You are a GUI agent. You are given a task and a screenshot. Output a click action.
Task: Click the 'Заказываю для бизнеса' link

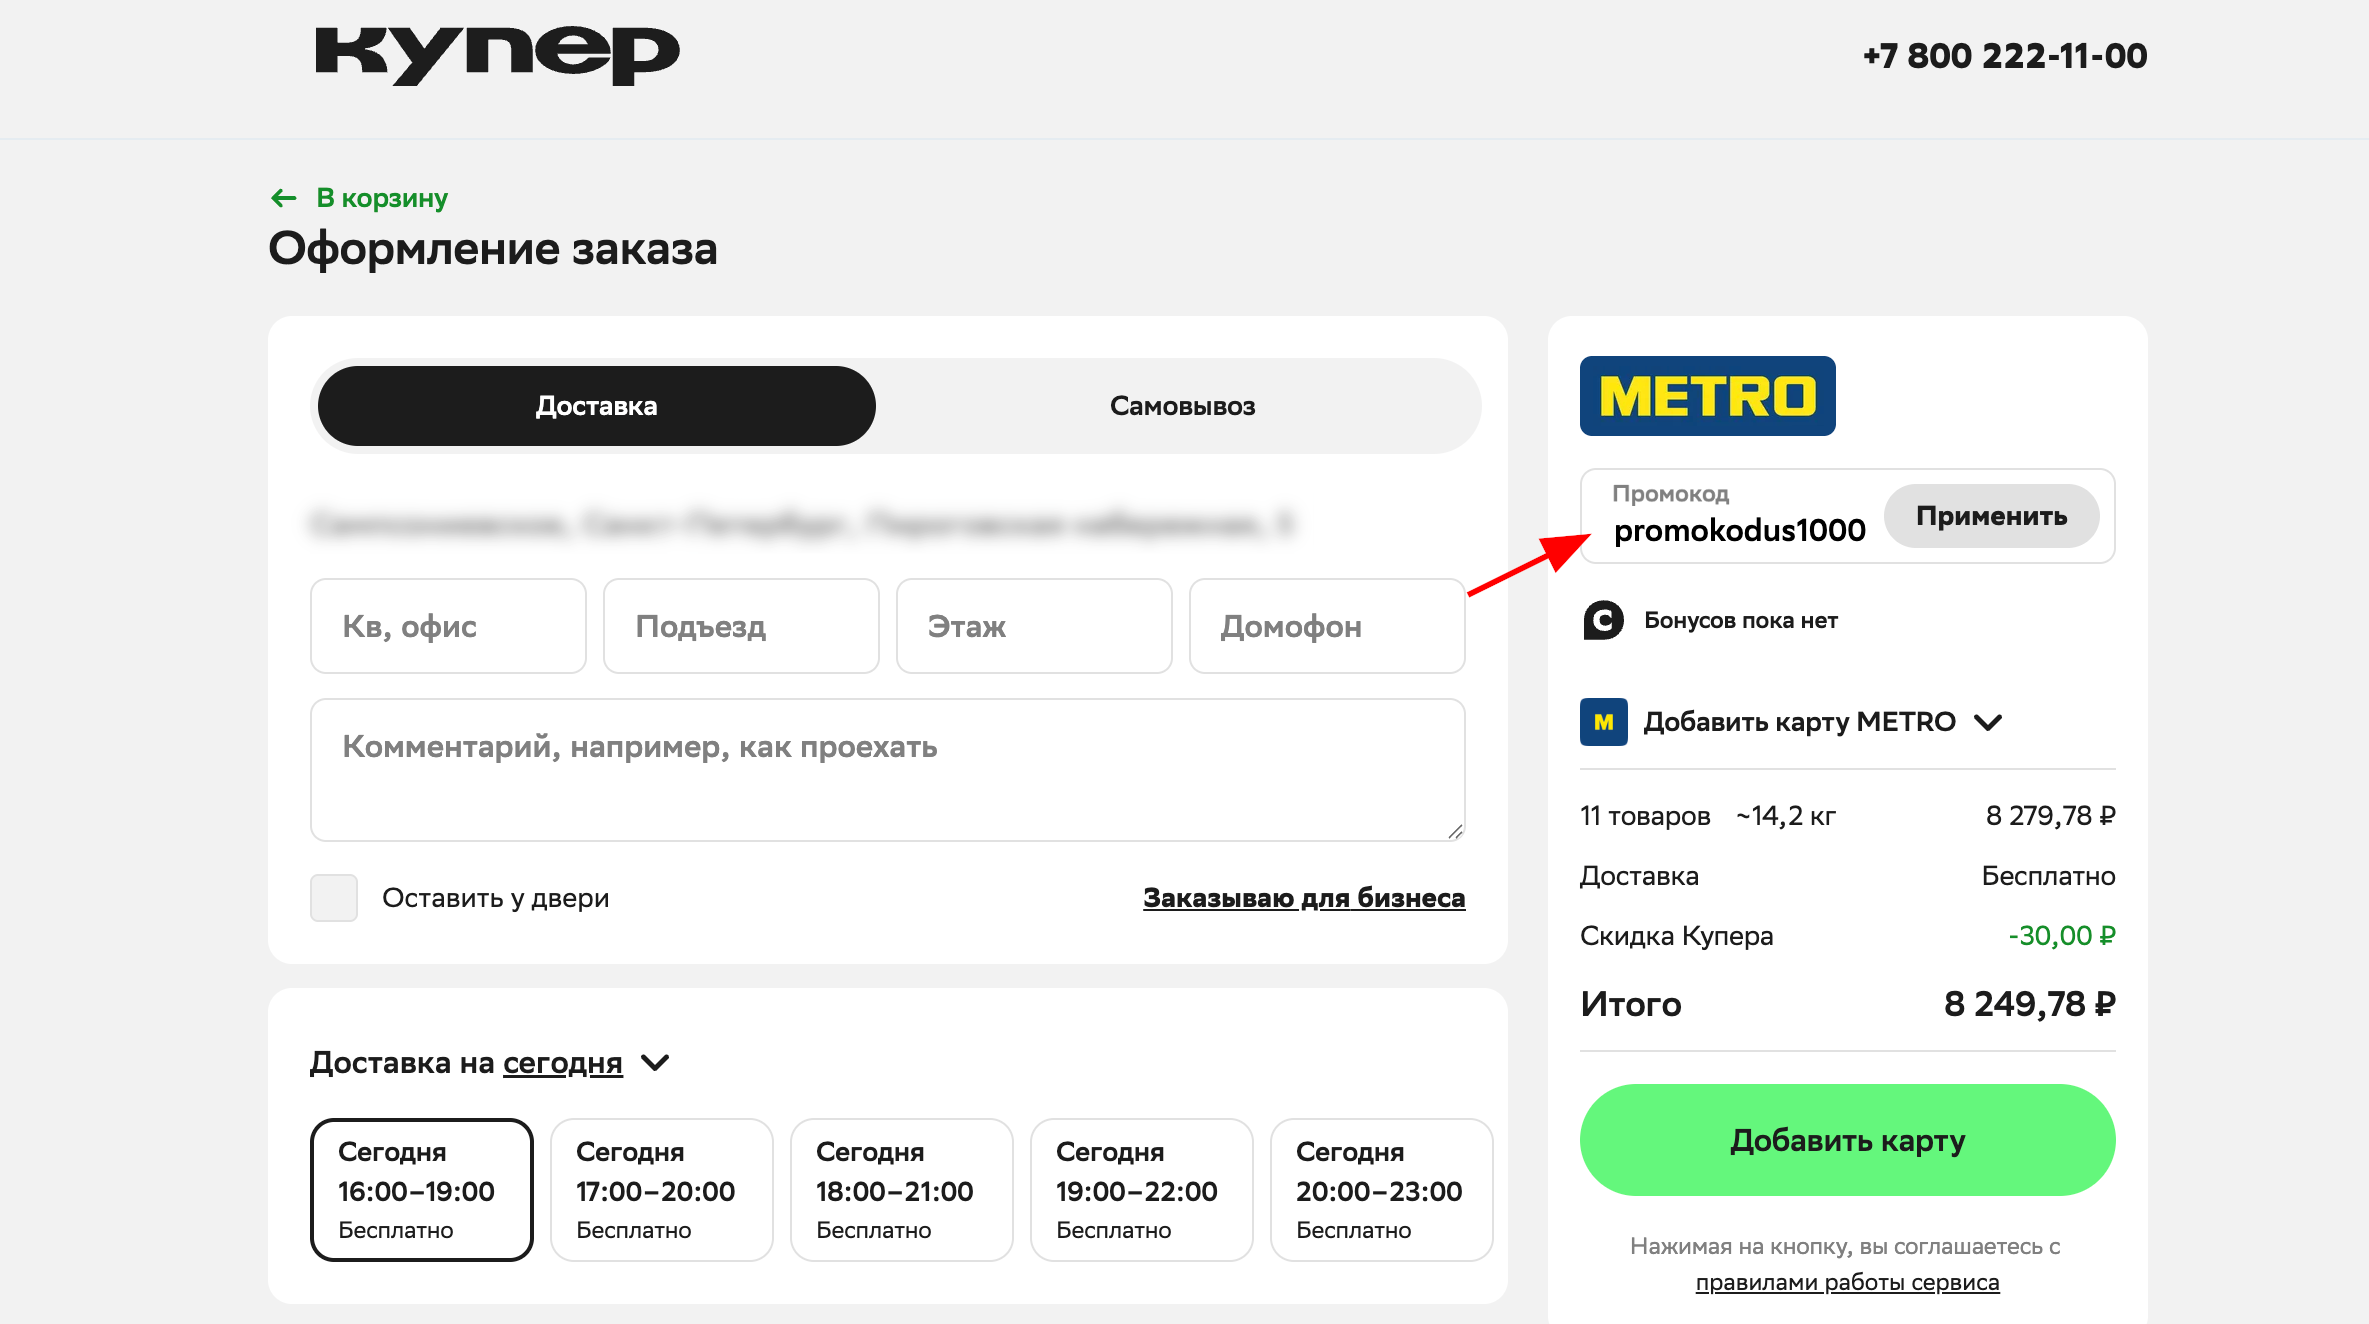[x=1303, y=897]
